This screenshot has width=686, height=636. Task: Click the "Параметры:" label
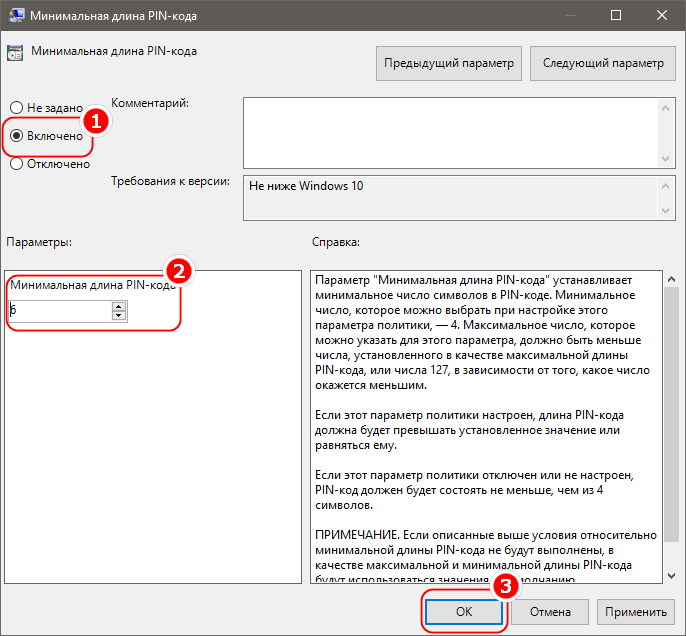point(39,242)
